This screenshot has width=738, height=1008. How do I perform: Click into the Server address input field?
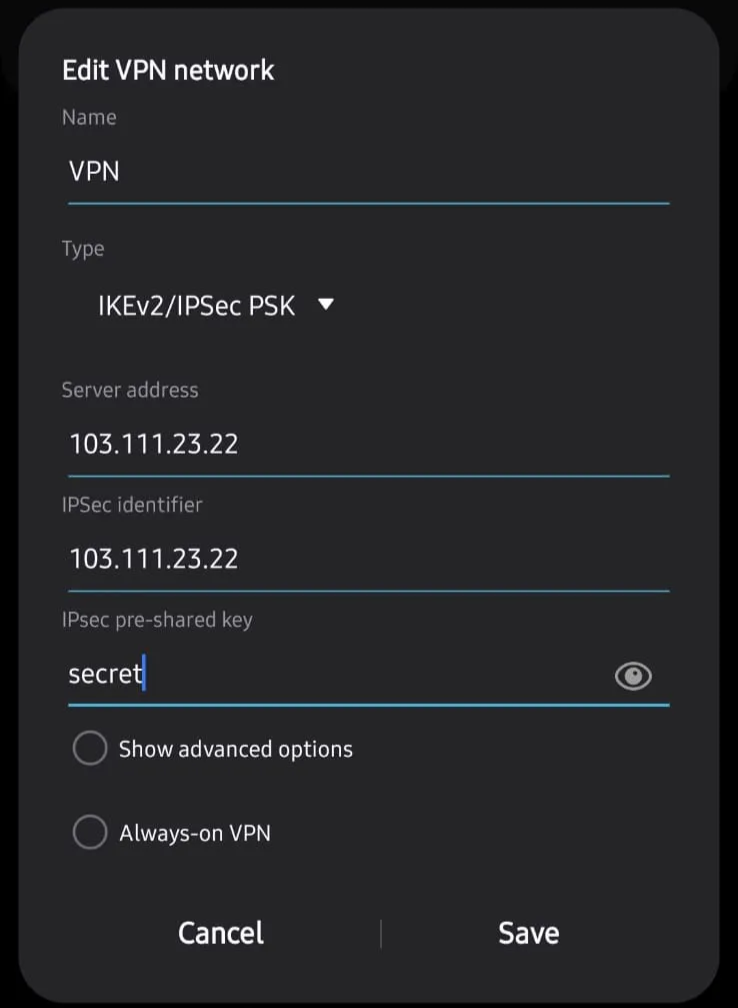(368, 444)
